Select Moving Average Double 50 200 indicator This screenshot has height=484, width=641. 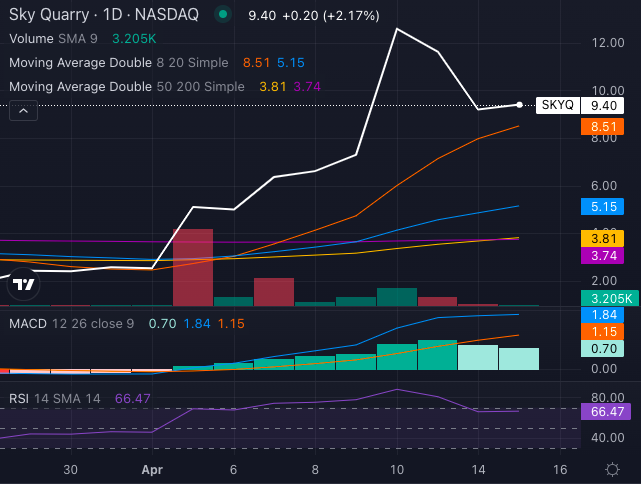(x=127, y=87)
